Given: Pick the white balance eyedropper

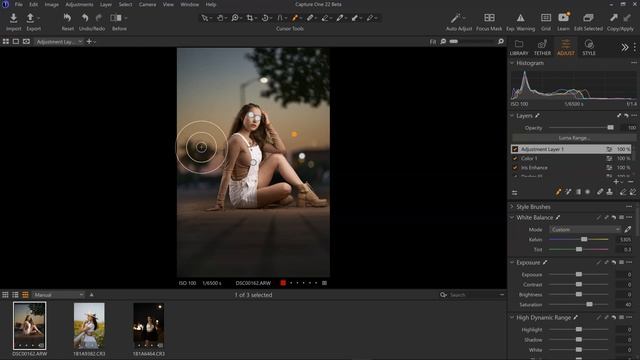Looking at the screenshot, I should (628, 229).
